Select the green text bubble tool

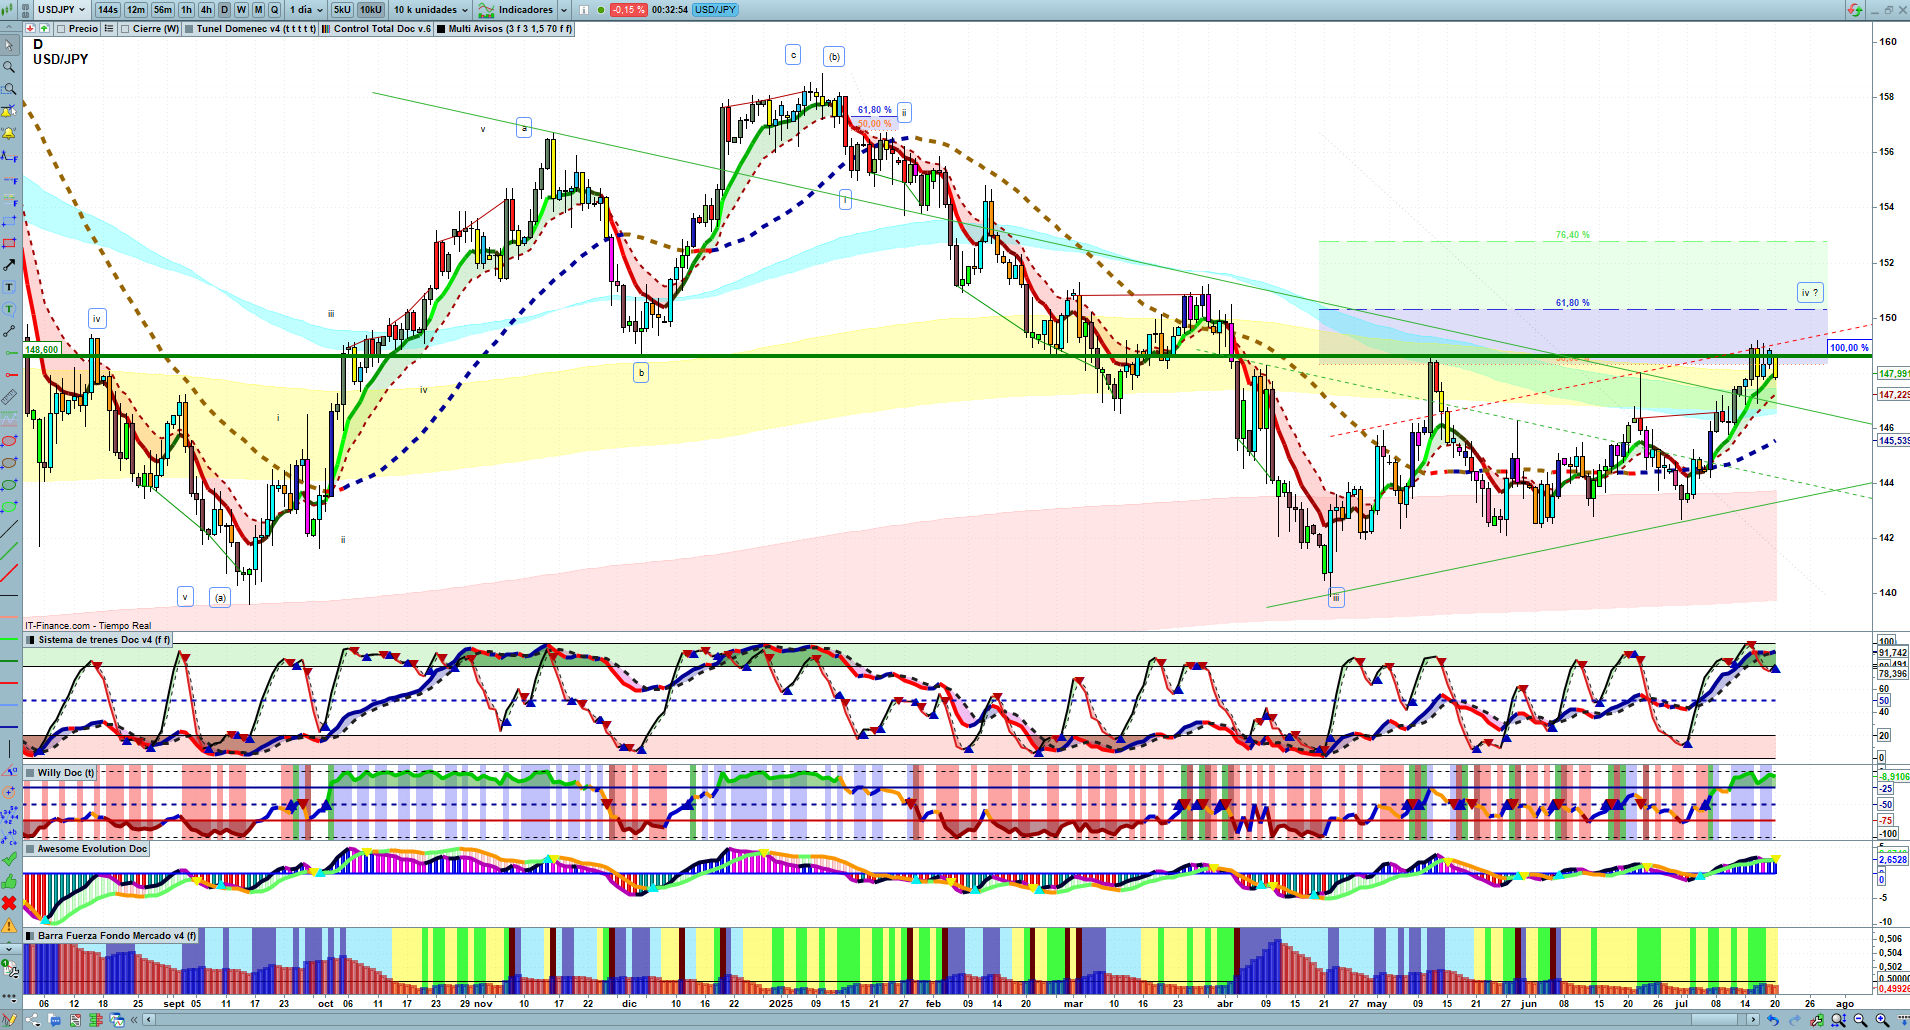9,309
